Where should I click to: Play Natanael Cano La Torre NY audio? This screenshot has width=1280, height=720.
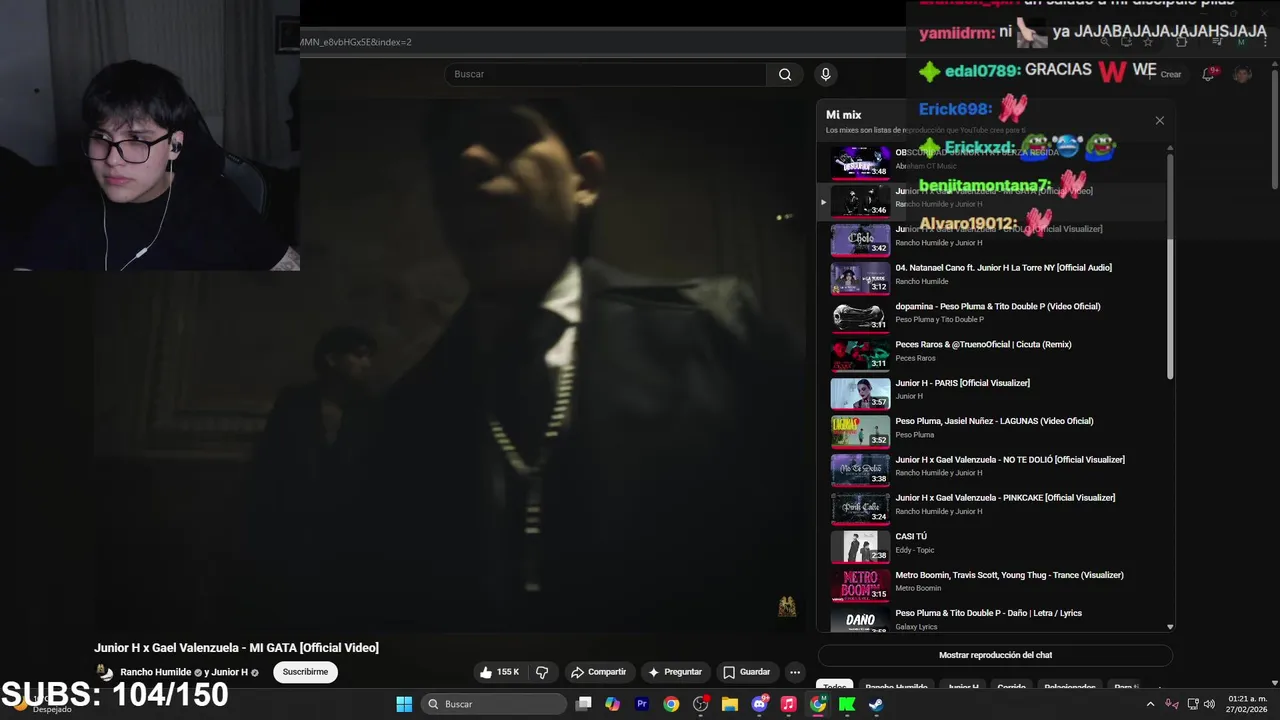click(1003, 268)
